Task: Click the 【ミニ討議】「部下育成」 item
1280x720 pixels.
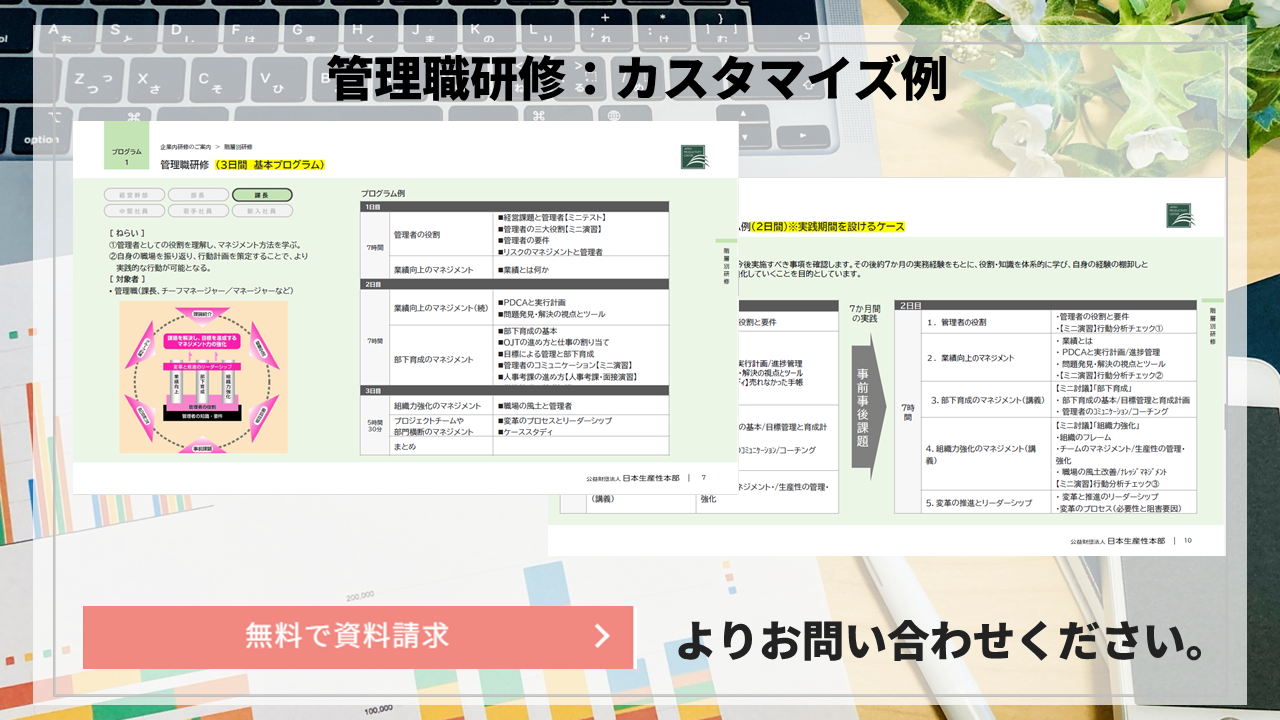Action: coord(1092,388)
